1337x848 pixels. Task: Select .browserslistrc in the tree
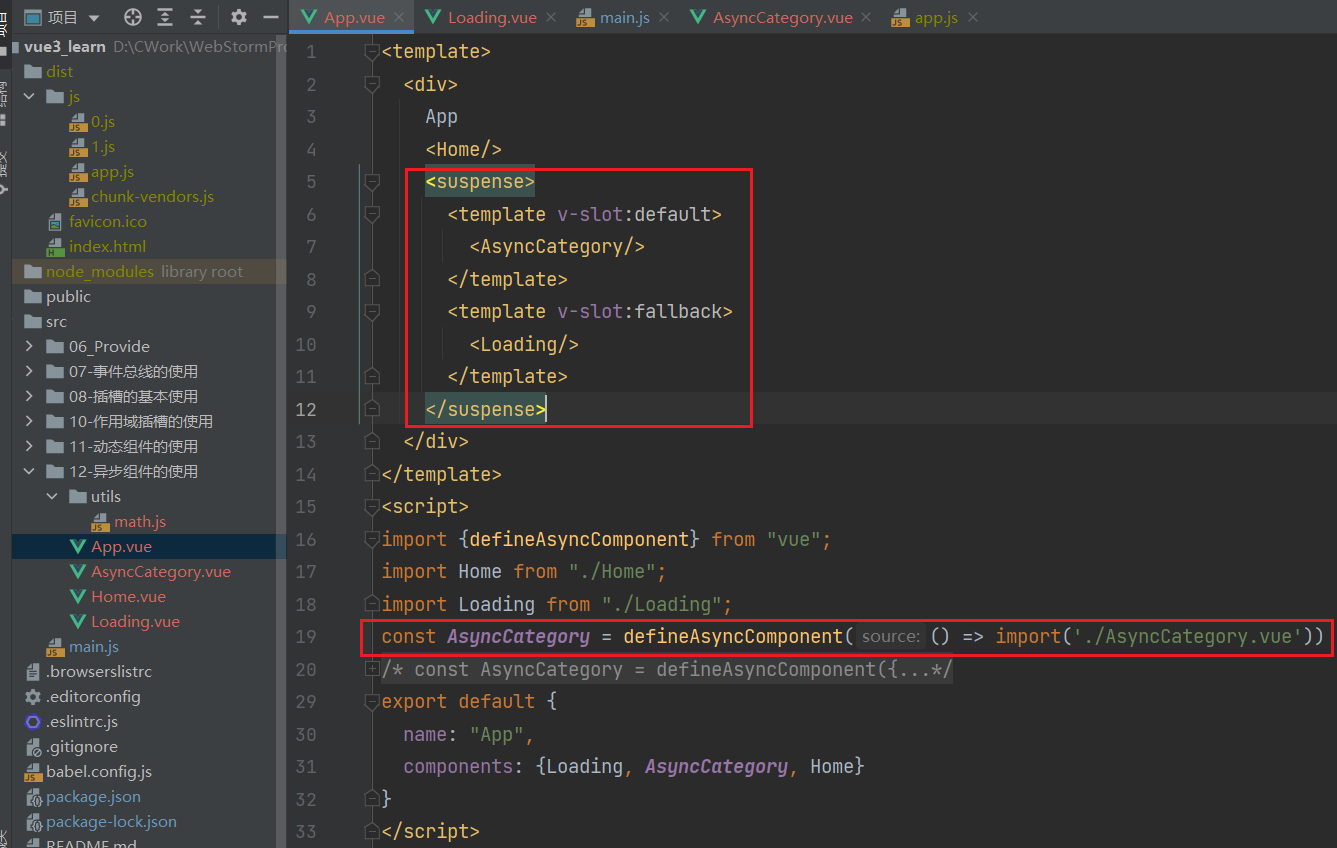(x=98, y=671)
